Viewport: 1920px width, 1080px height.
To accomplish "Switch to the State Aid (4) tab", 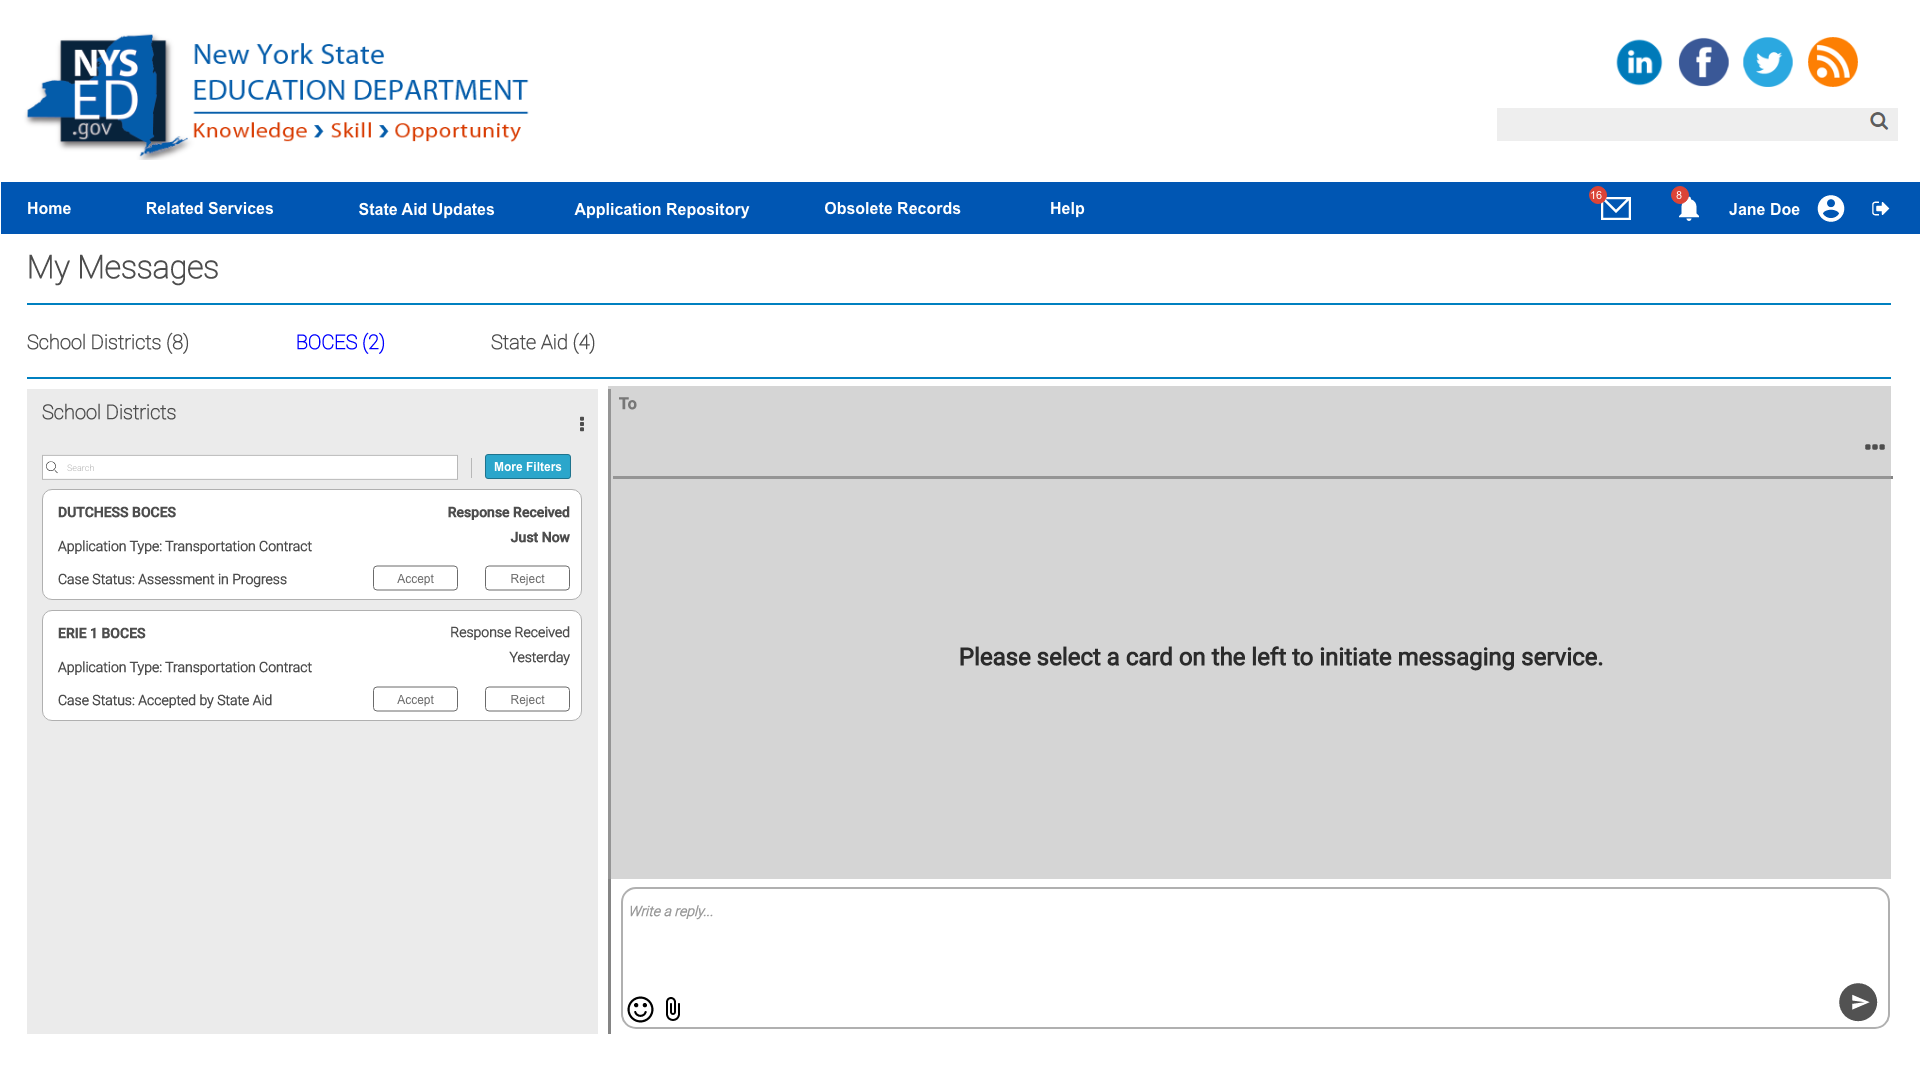I will 543,342.
